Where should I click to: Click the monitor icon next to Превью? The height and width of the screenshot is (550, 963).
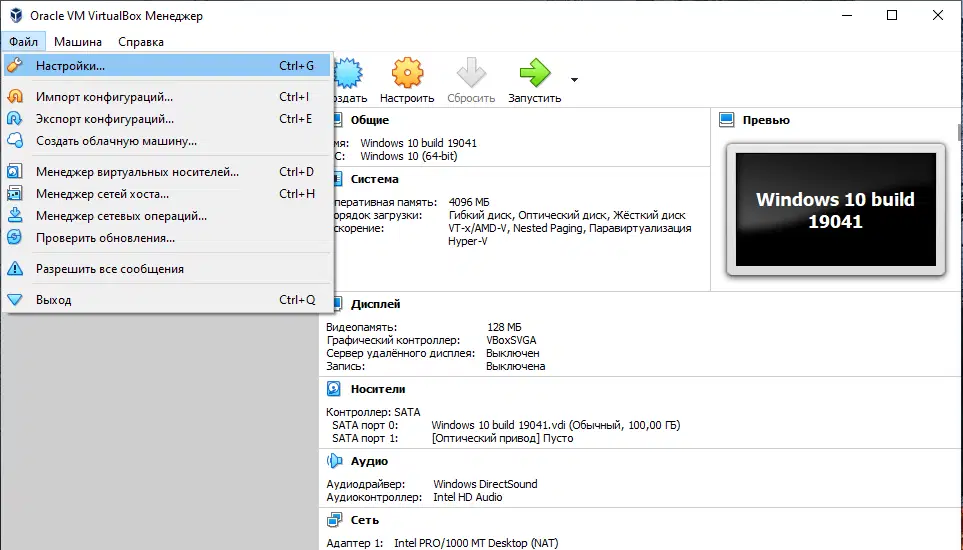[x=727, y=120]
